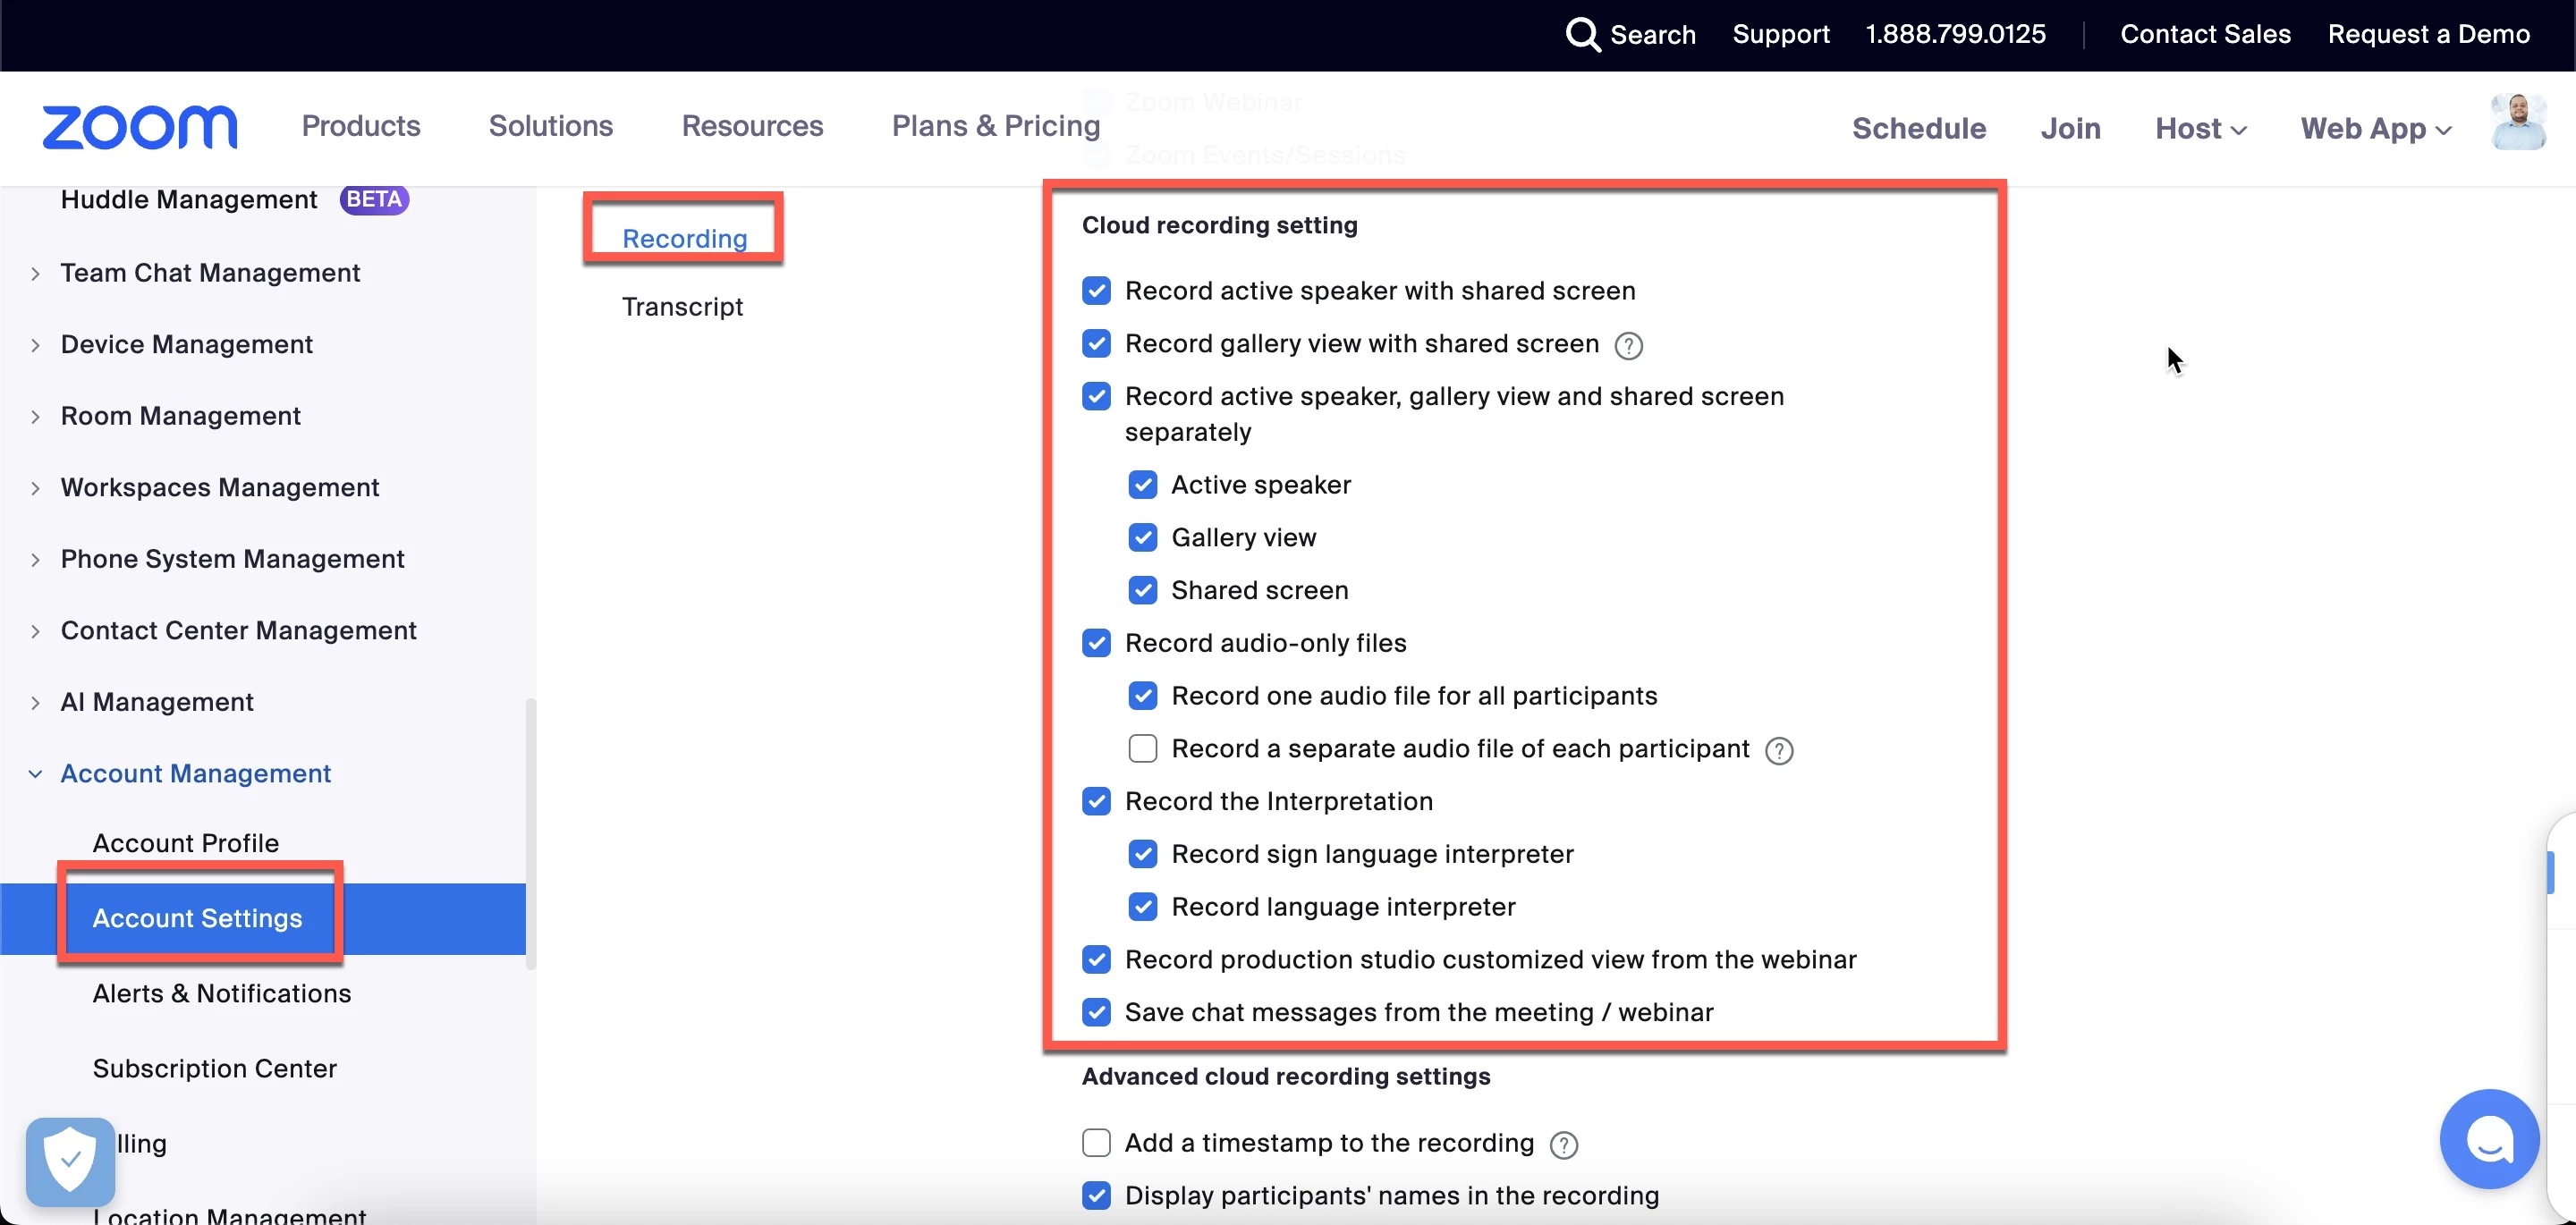
Task: Select Account Profile in sidebar
Action: 185,843
